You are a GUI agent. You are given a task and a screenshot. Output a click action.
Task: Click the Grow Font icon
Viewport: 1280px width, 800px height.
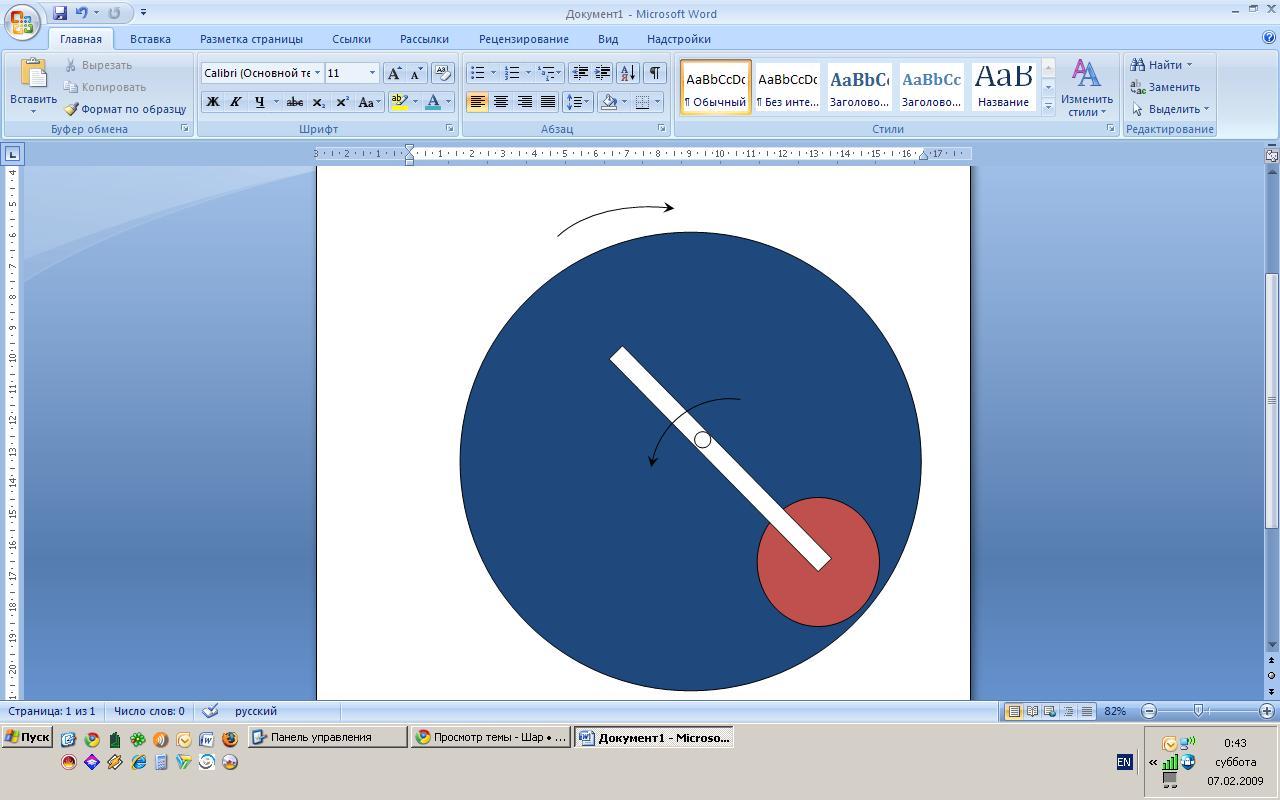(x=394, y=73)
